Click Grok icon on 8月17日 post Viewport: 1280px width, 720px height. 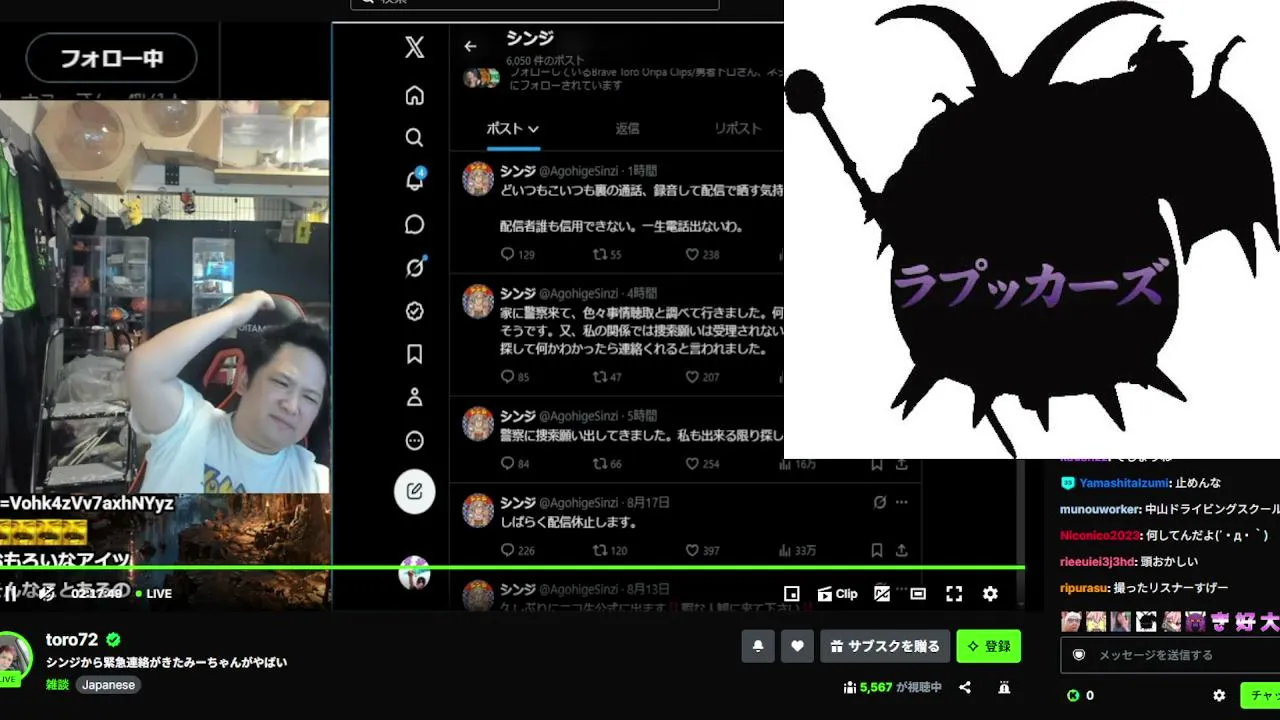(879, 502)
